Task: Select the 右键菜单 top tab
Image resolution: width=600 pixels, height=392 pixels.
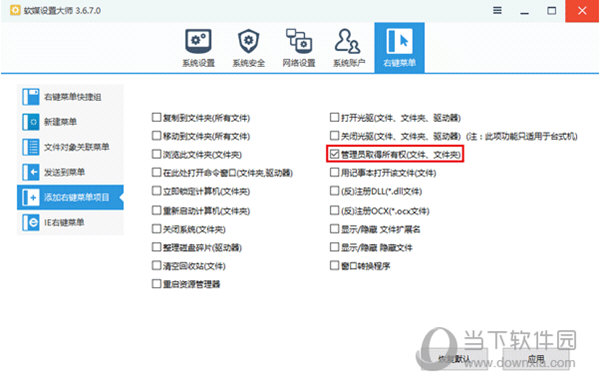Action: (x=399, y=47)
